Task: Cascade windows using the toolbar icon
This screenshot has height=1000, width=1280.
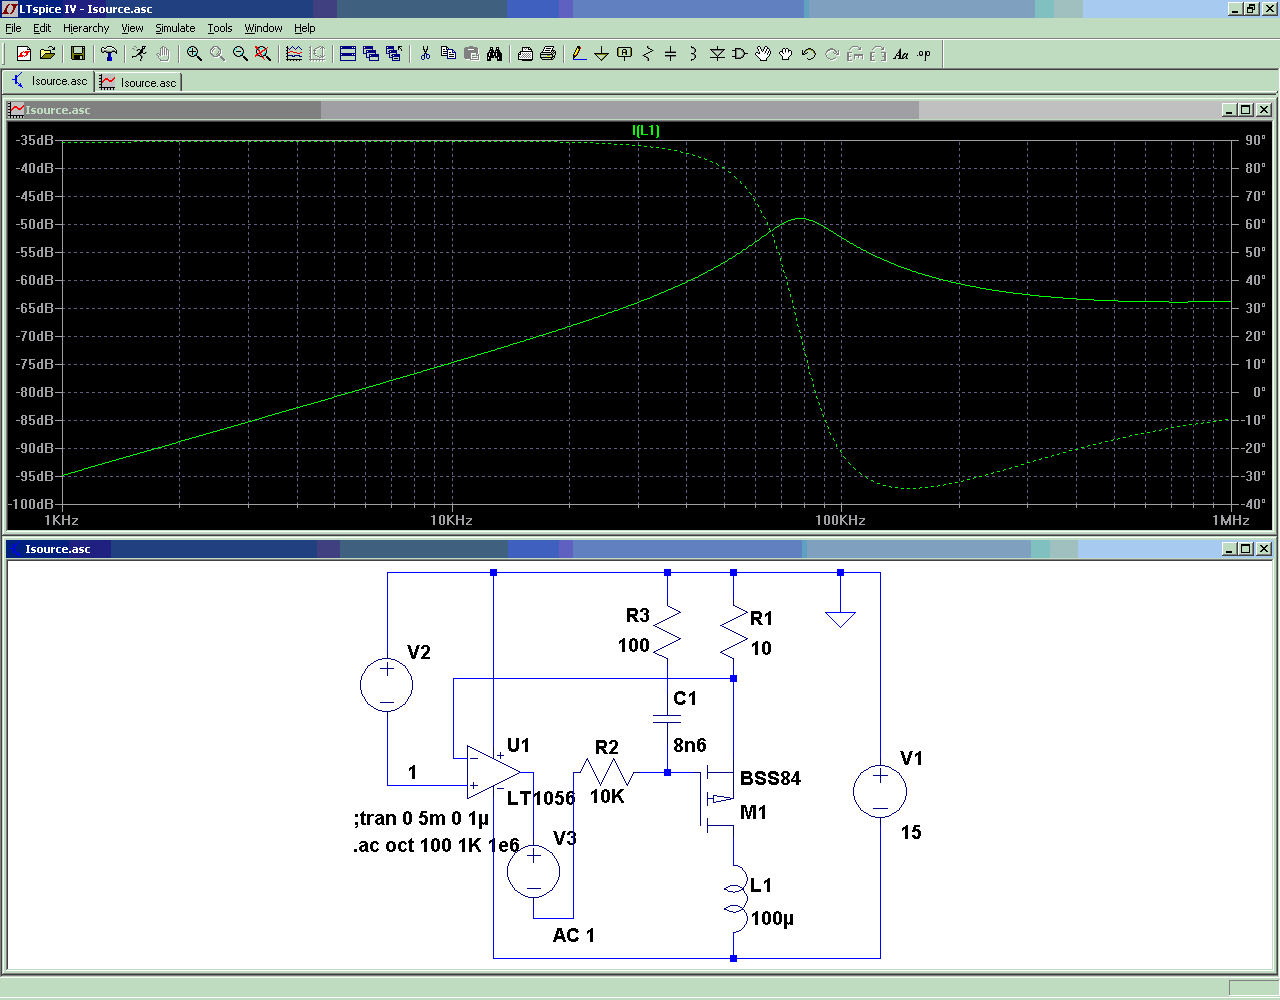Action: point(371,54)
